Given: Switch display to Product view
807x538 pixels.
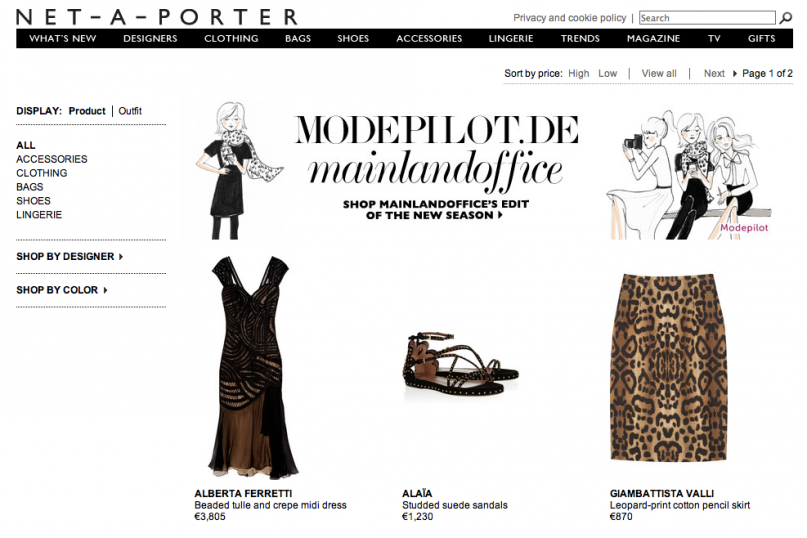Looking at the screenshot, I should 87,111.
